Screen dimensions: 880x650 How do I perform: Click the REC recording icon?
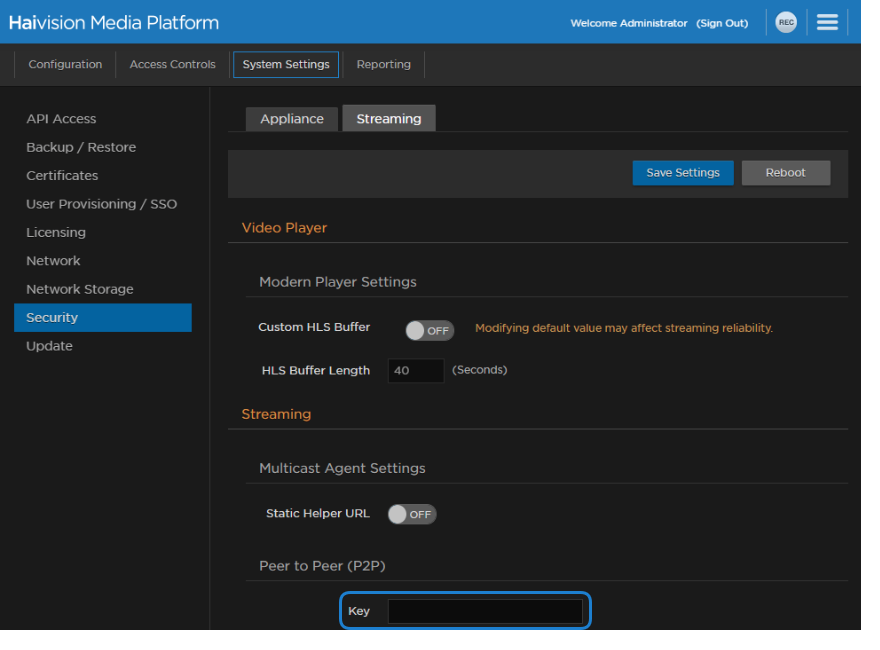click(x=786, y=23)
